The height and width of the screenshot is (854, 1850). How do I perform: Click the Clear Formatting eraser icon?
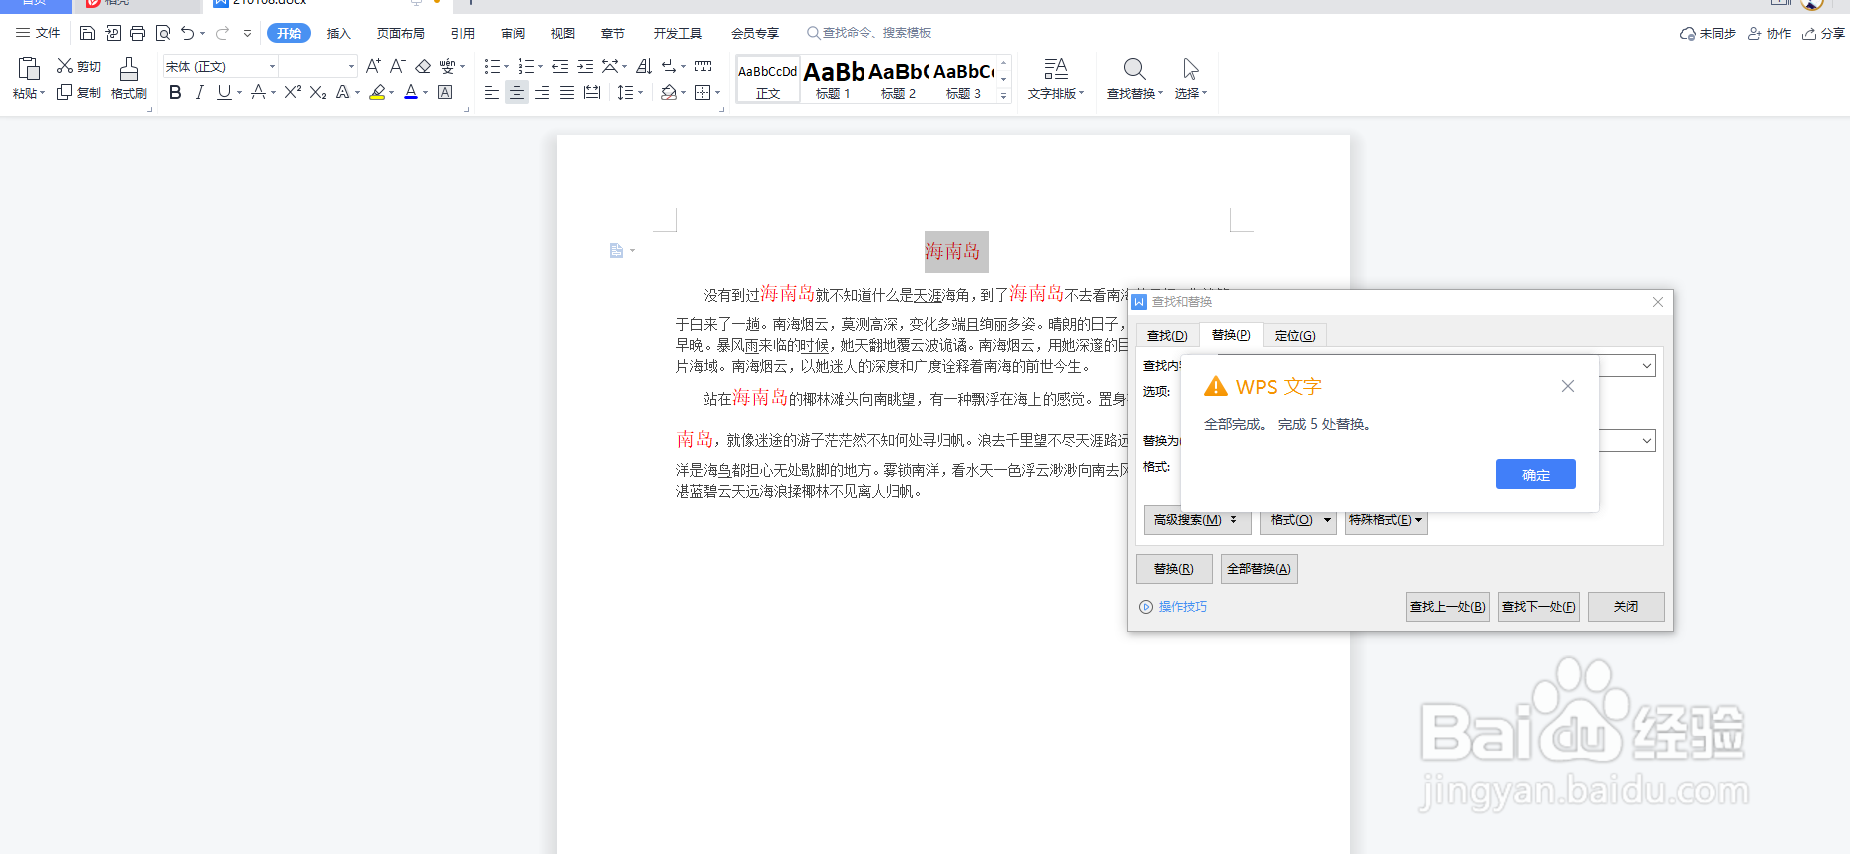coord(423,66)
